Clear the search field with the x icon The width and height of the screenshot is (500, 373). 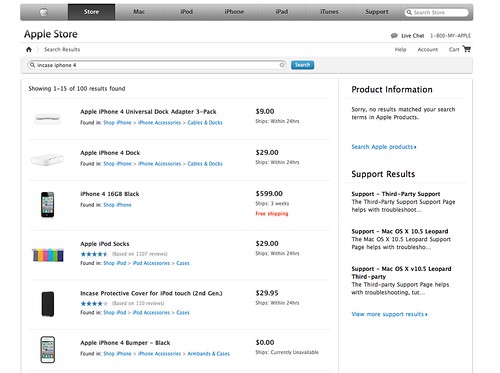tap(282, 65)
